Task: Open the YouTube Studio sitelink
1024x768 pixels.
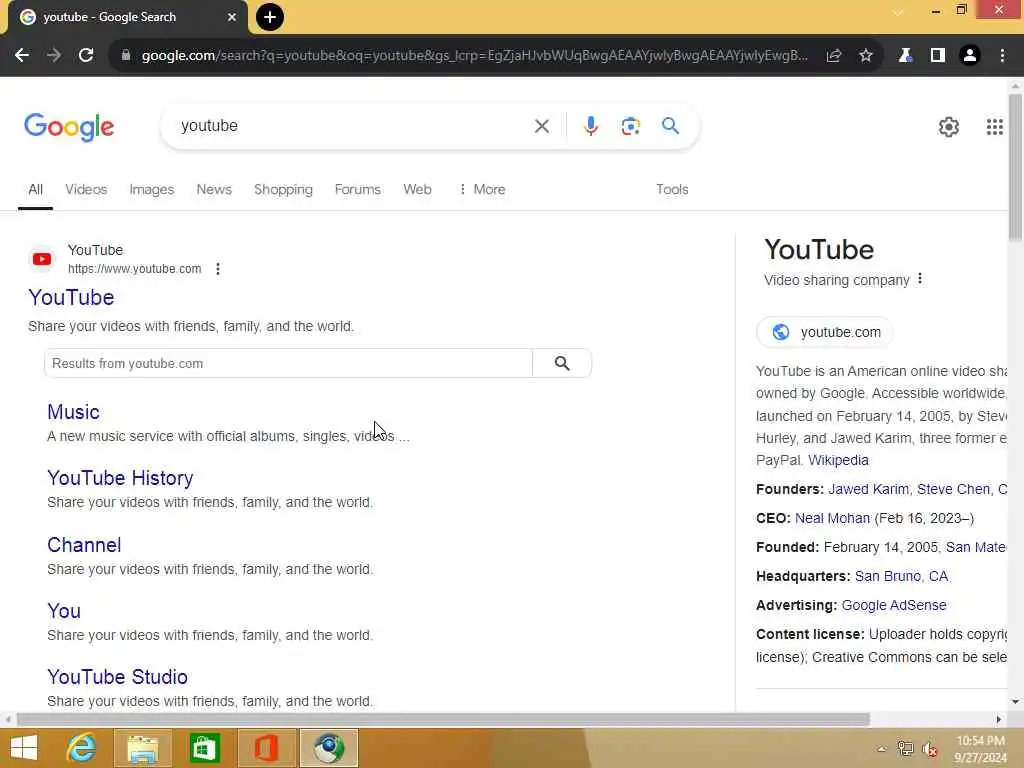Action: (118, 677)
